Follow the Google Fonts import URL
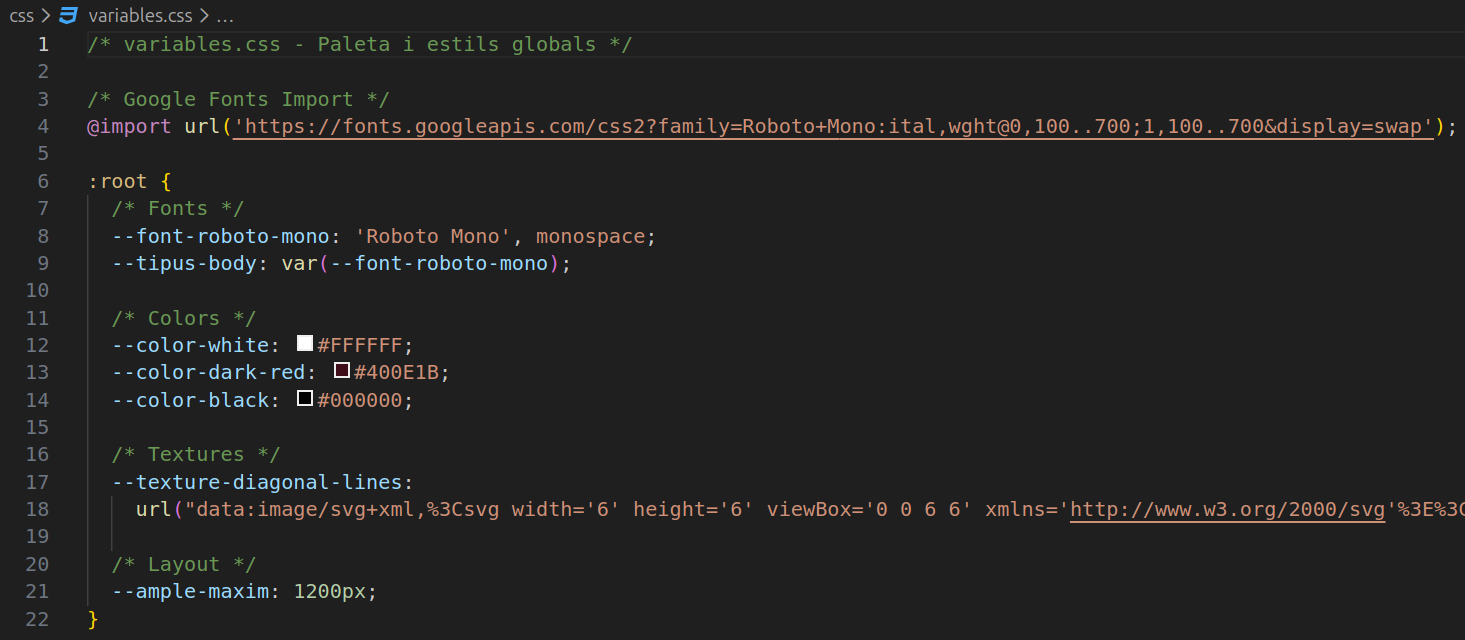Screen dimensions: 1465x640 pyautogui.click(x=834, y=126)
